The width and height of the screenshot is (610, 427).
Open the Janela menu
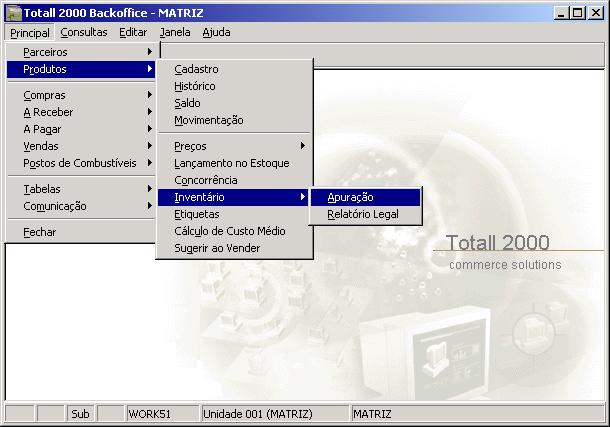pos(175,32)
